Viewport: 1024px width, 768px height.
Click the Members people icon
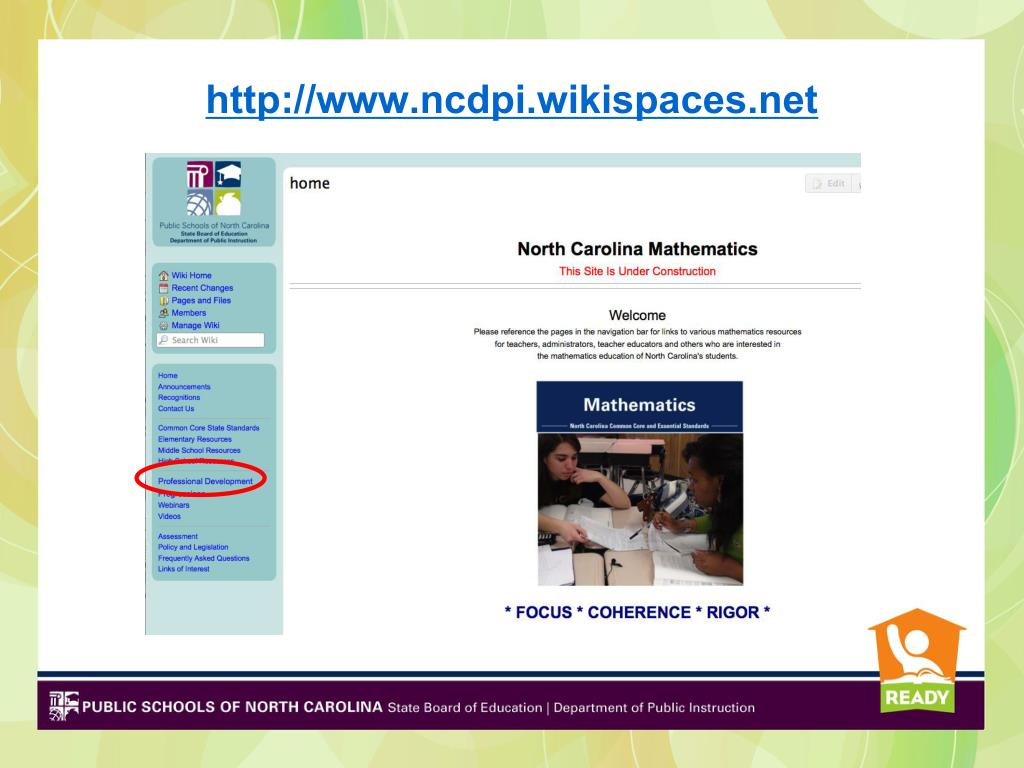coord(163,313)
